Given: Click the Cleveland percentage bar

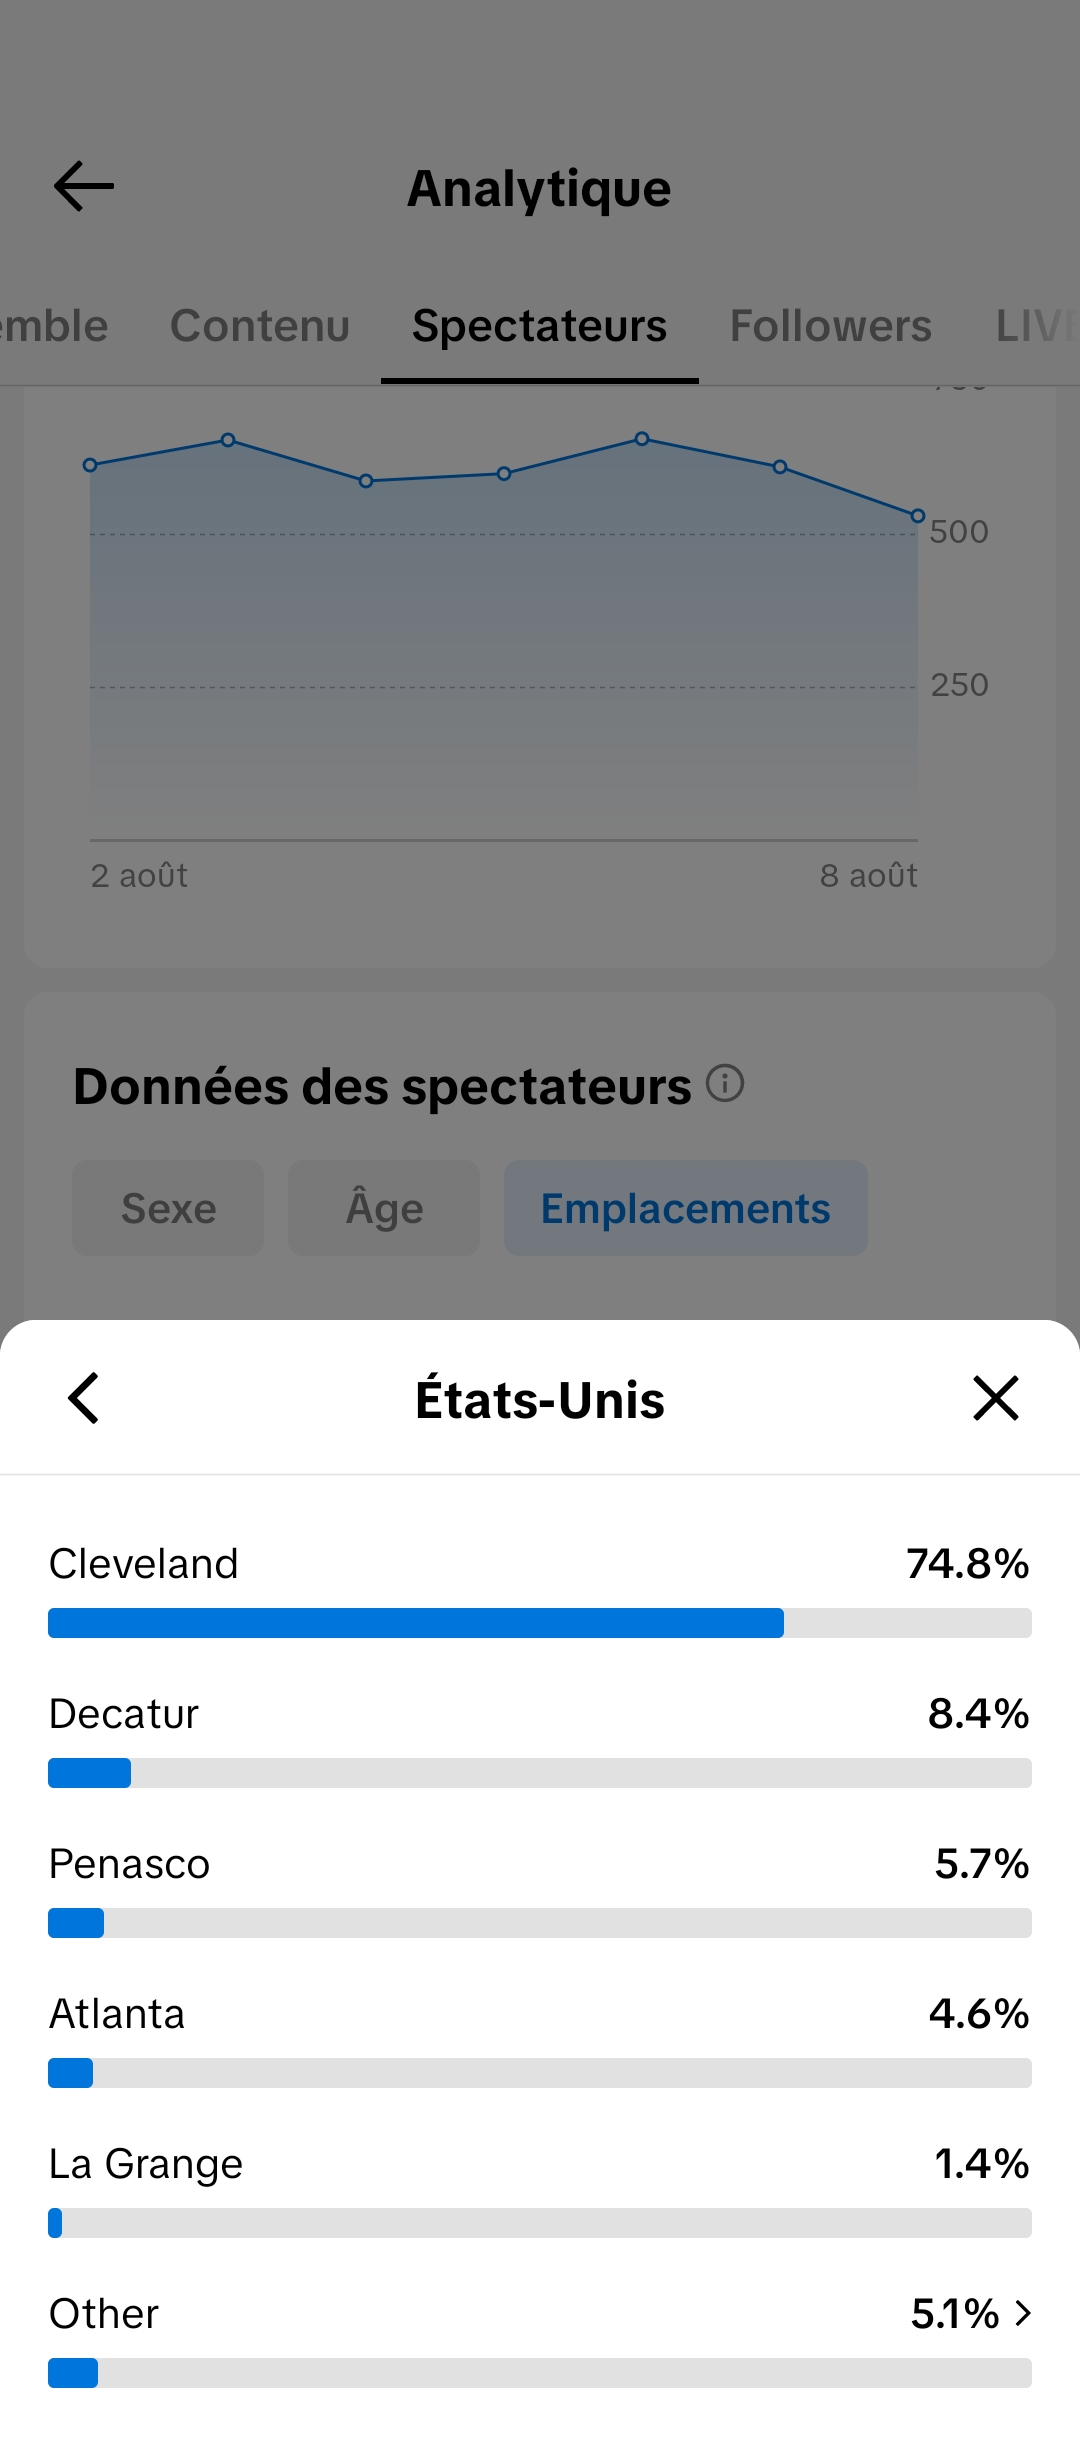Looking at the screenshot, I should coord(540,1623).
